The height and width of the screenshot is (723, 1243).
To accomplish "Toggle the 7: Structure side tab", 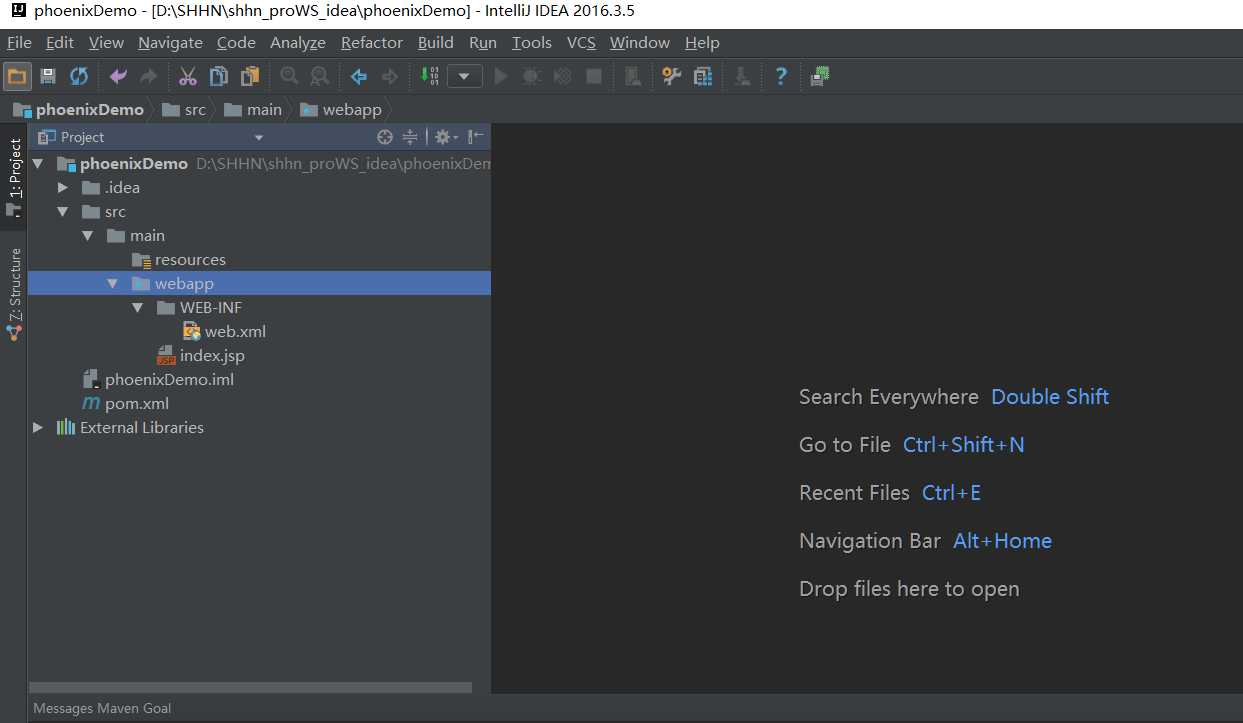I will (x=14, y=293).
